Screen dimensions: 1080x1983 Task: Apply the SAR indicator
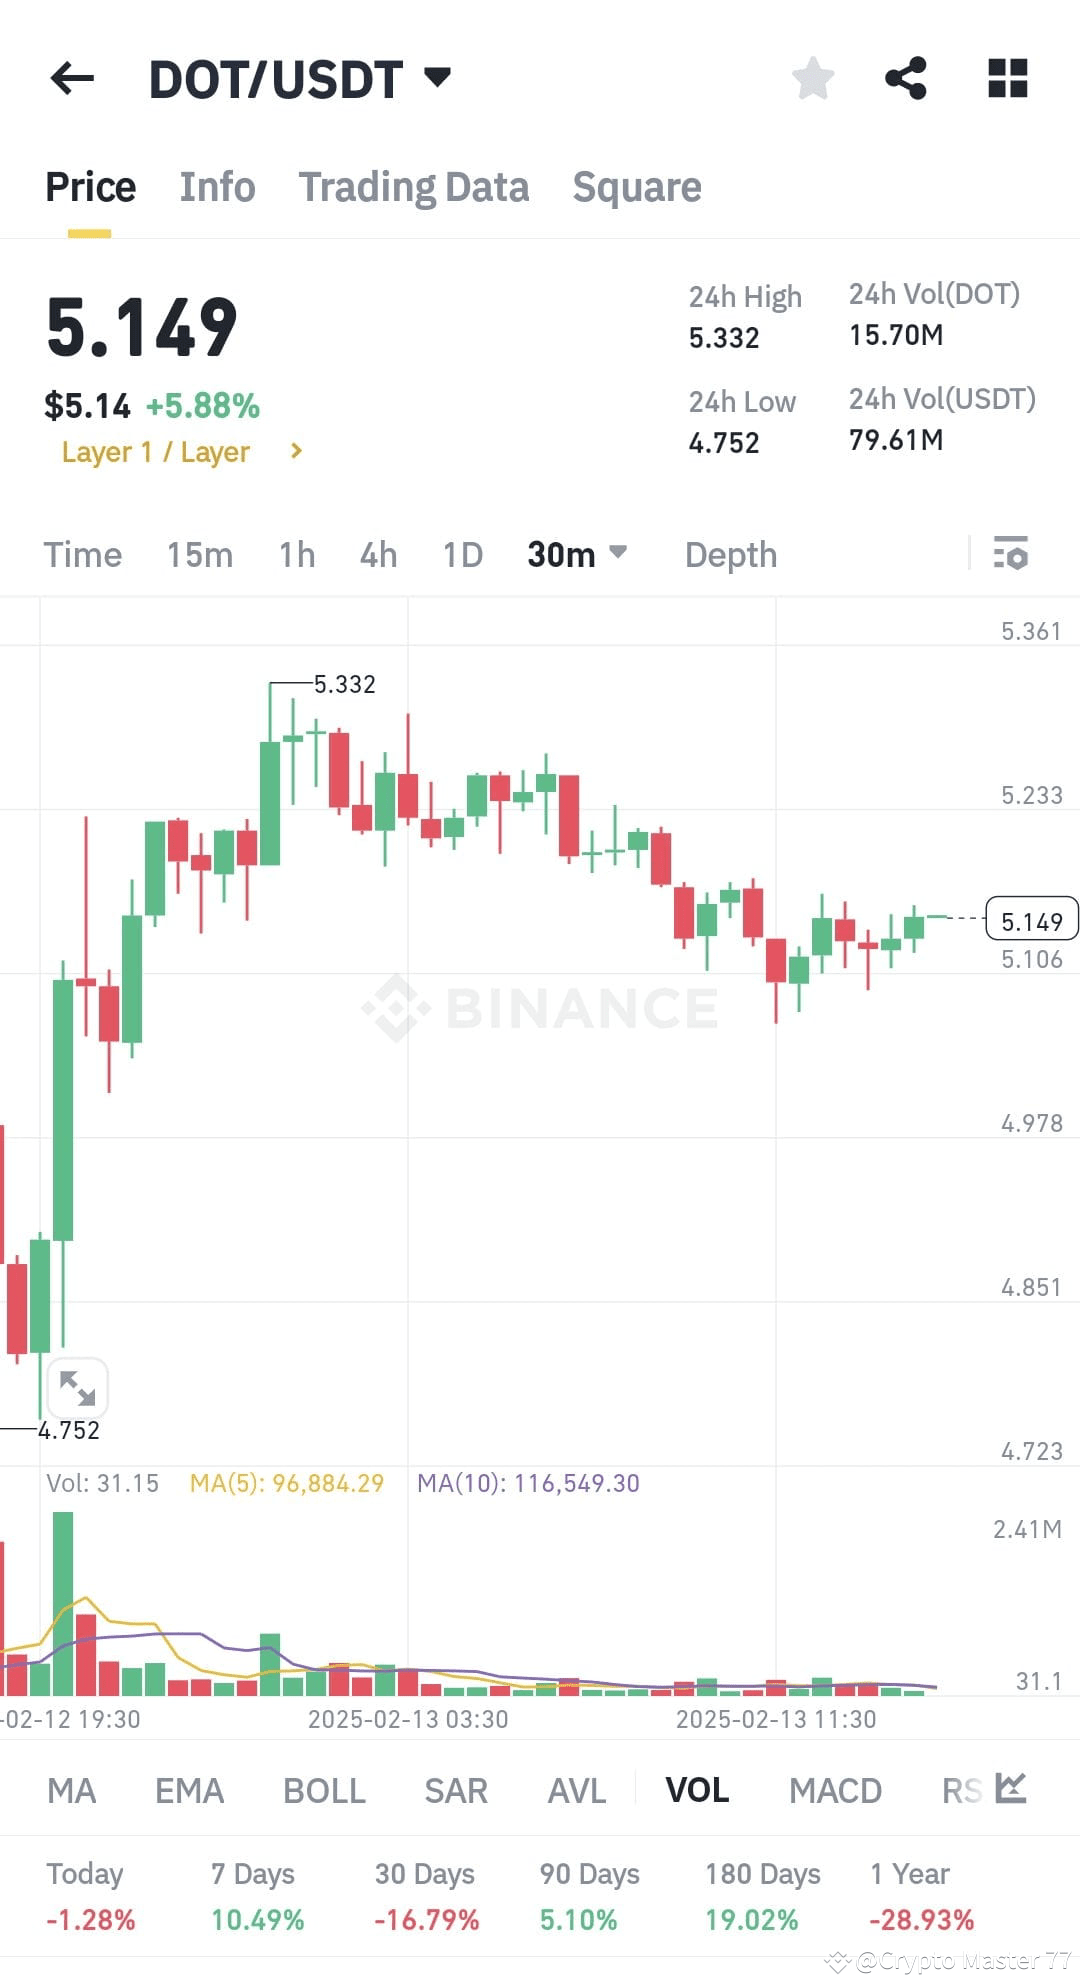(x=456, y=1790)
